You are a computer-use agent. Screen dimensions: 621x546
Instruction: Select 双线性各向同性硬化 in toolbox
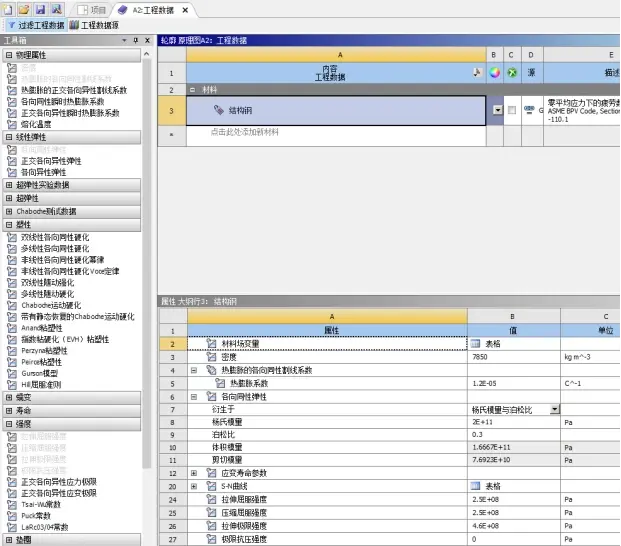coord(55,237)
